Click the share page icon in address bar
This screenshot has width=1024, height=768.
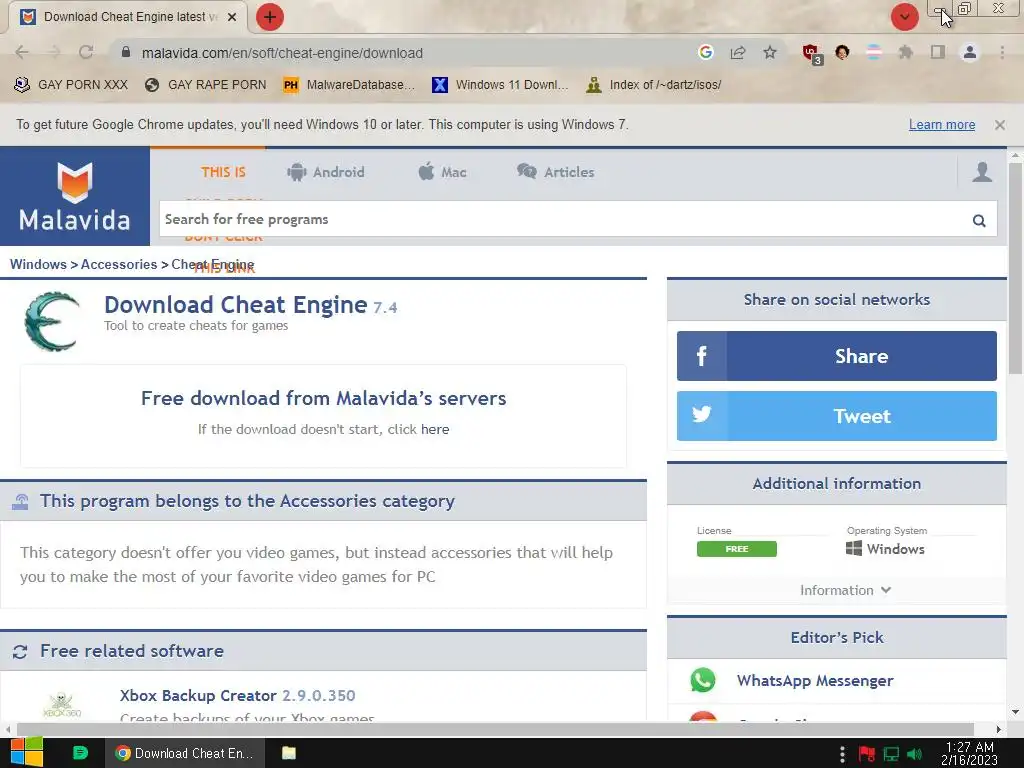coord(738,52)
